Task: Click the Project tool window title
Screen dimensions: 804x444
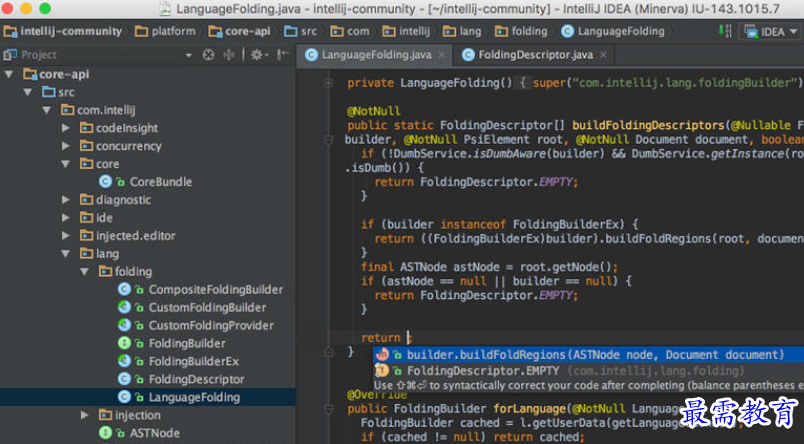Action: pos(38,55)
